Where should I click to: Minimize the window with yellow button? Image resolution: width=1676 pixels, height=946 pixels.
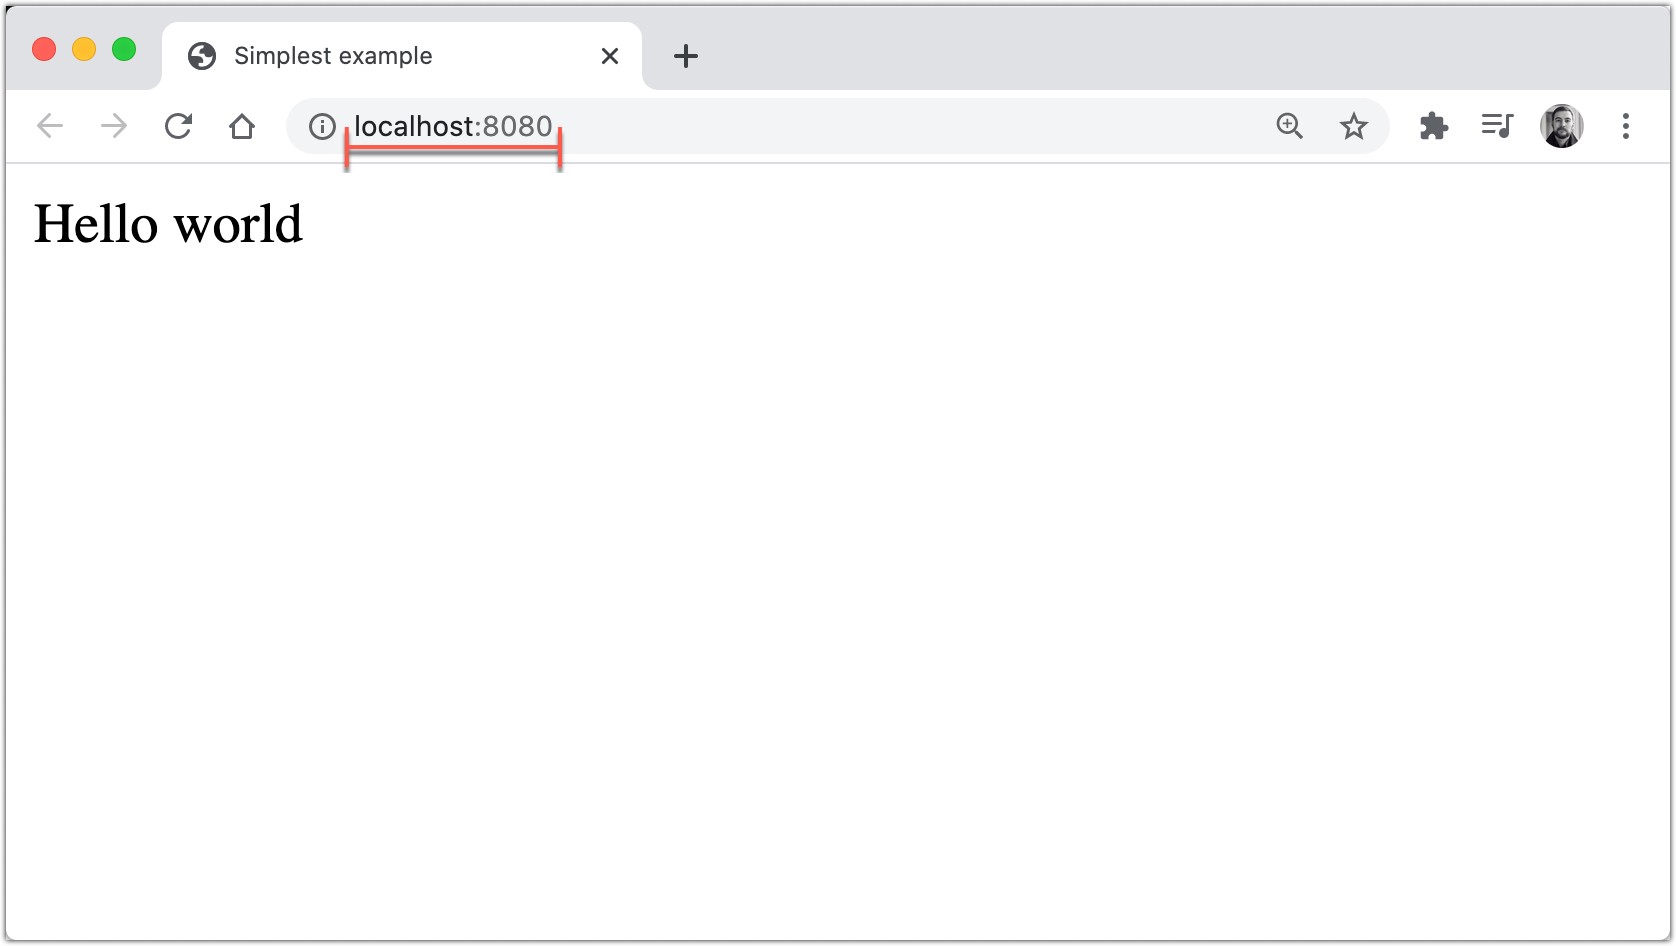click(84, 49)
